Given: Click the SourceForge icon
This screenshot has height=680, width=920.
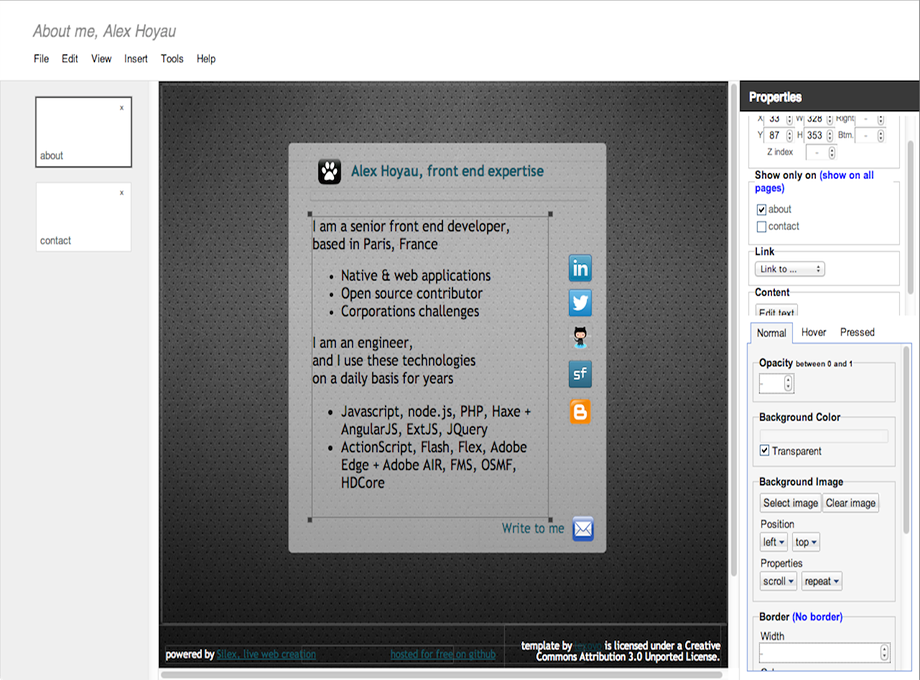Looking at the screenshot, I should coord(580,375).
